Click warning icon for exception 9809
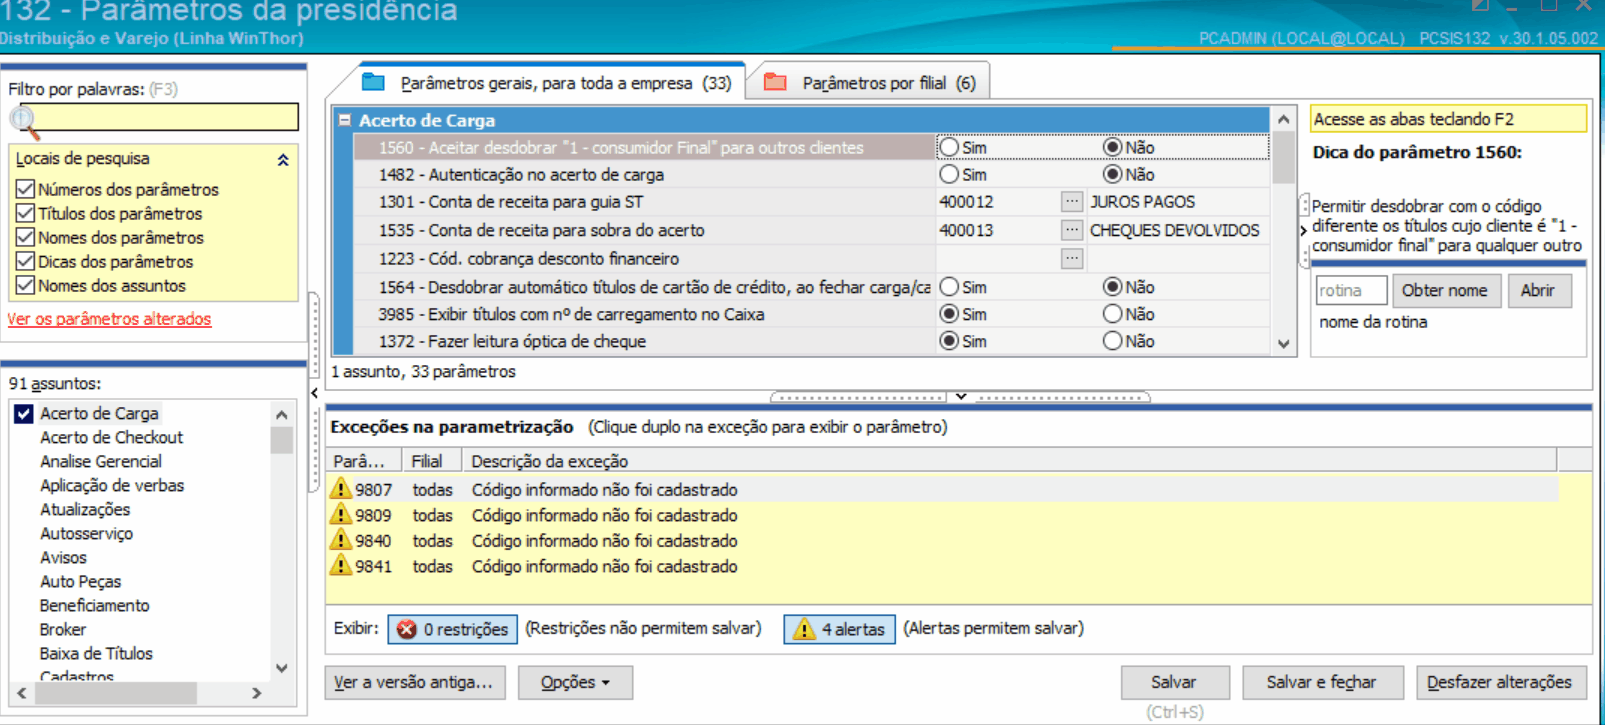 341,514
